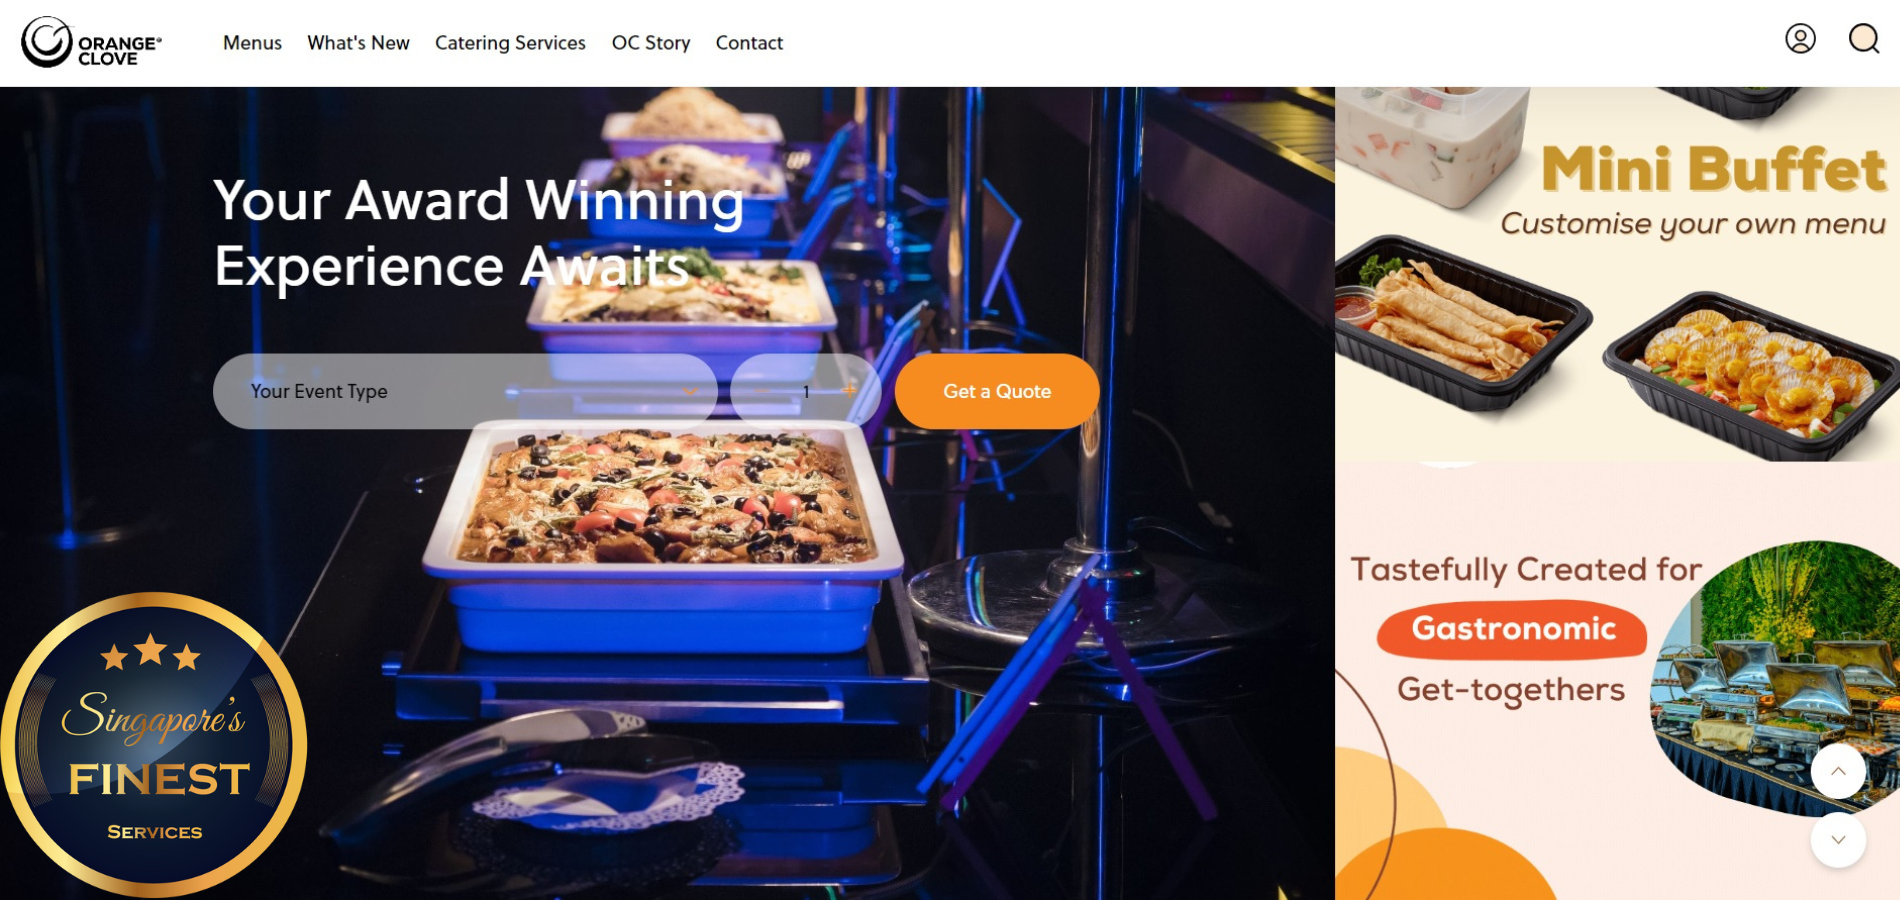Image resolution: width=1900 pixels, height=900 pixels.
Task: Click the Gastronomic orange label
Action: click(1512, 629)
